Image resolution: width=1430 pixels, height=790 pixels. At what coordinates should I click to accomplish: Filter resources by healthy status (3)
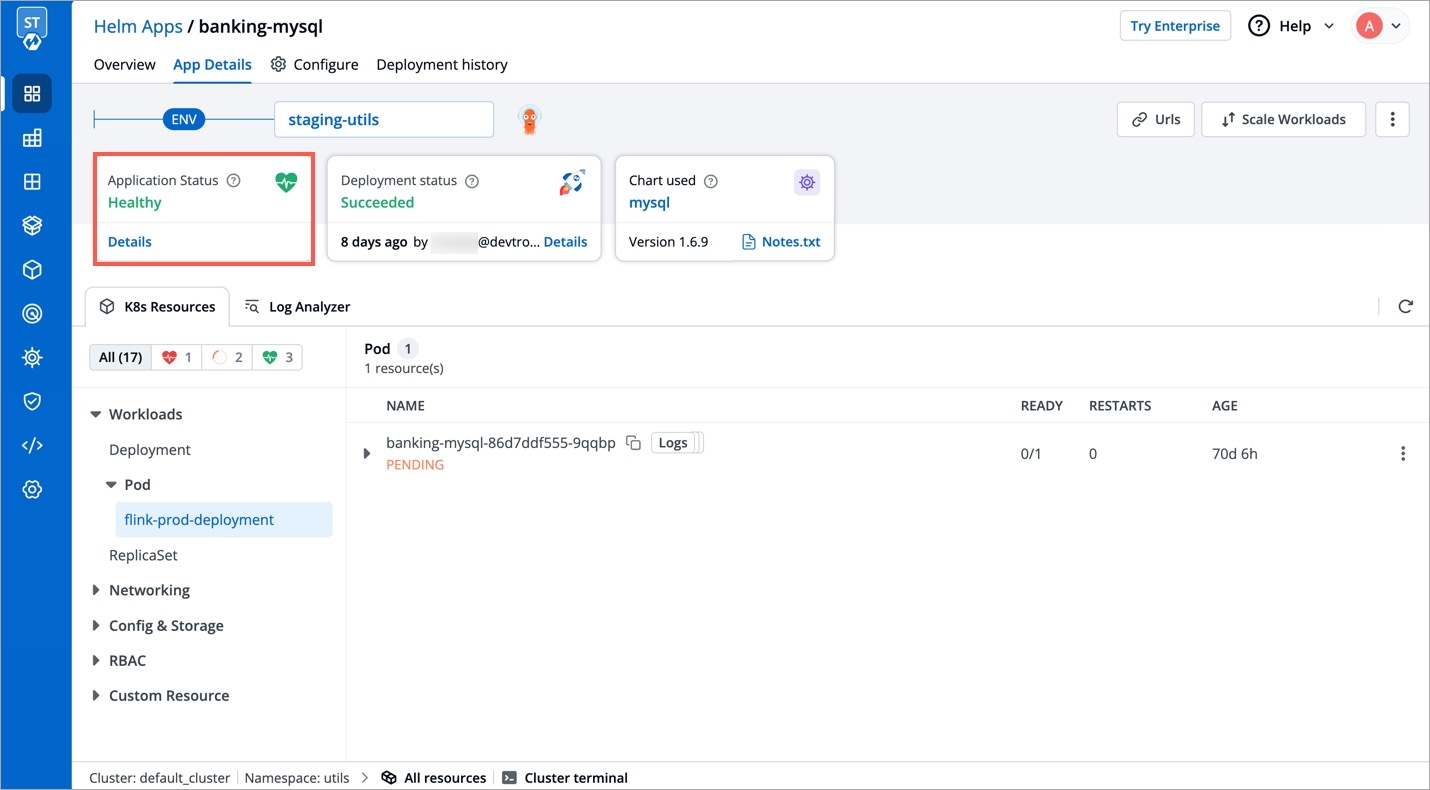coord(277,357)
